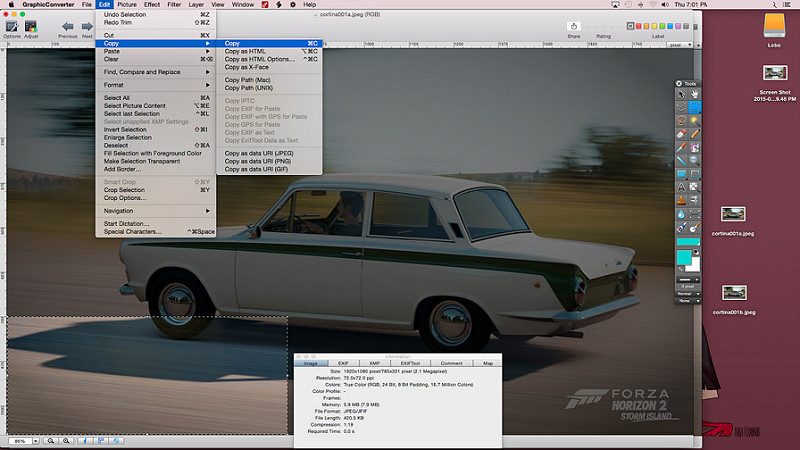The width and height of the screenshot is (800, 450).
Task: Open the ExifTool tab
Action: 410,363
